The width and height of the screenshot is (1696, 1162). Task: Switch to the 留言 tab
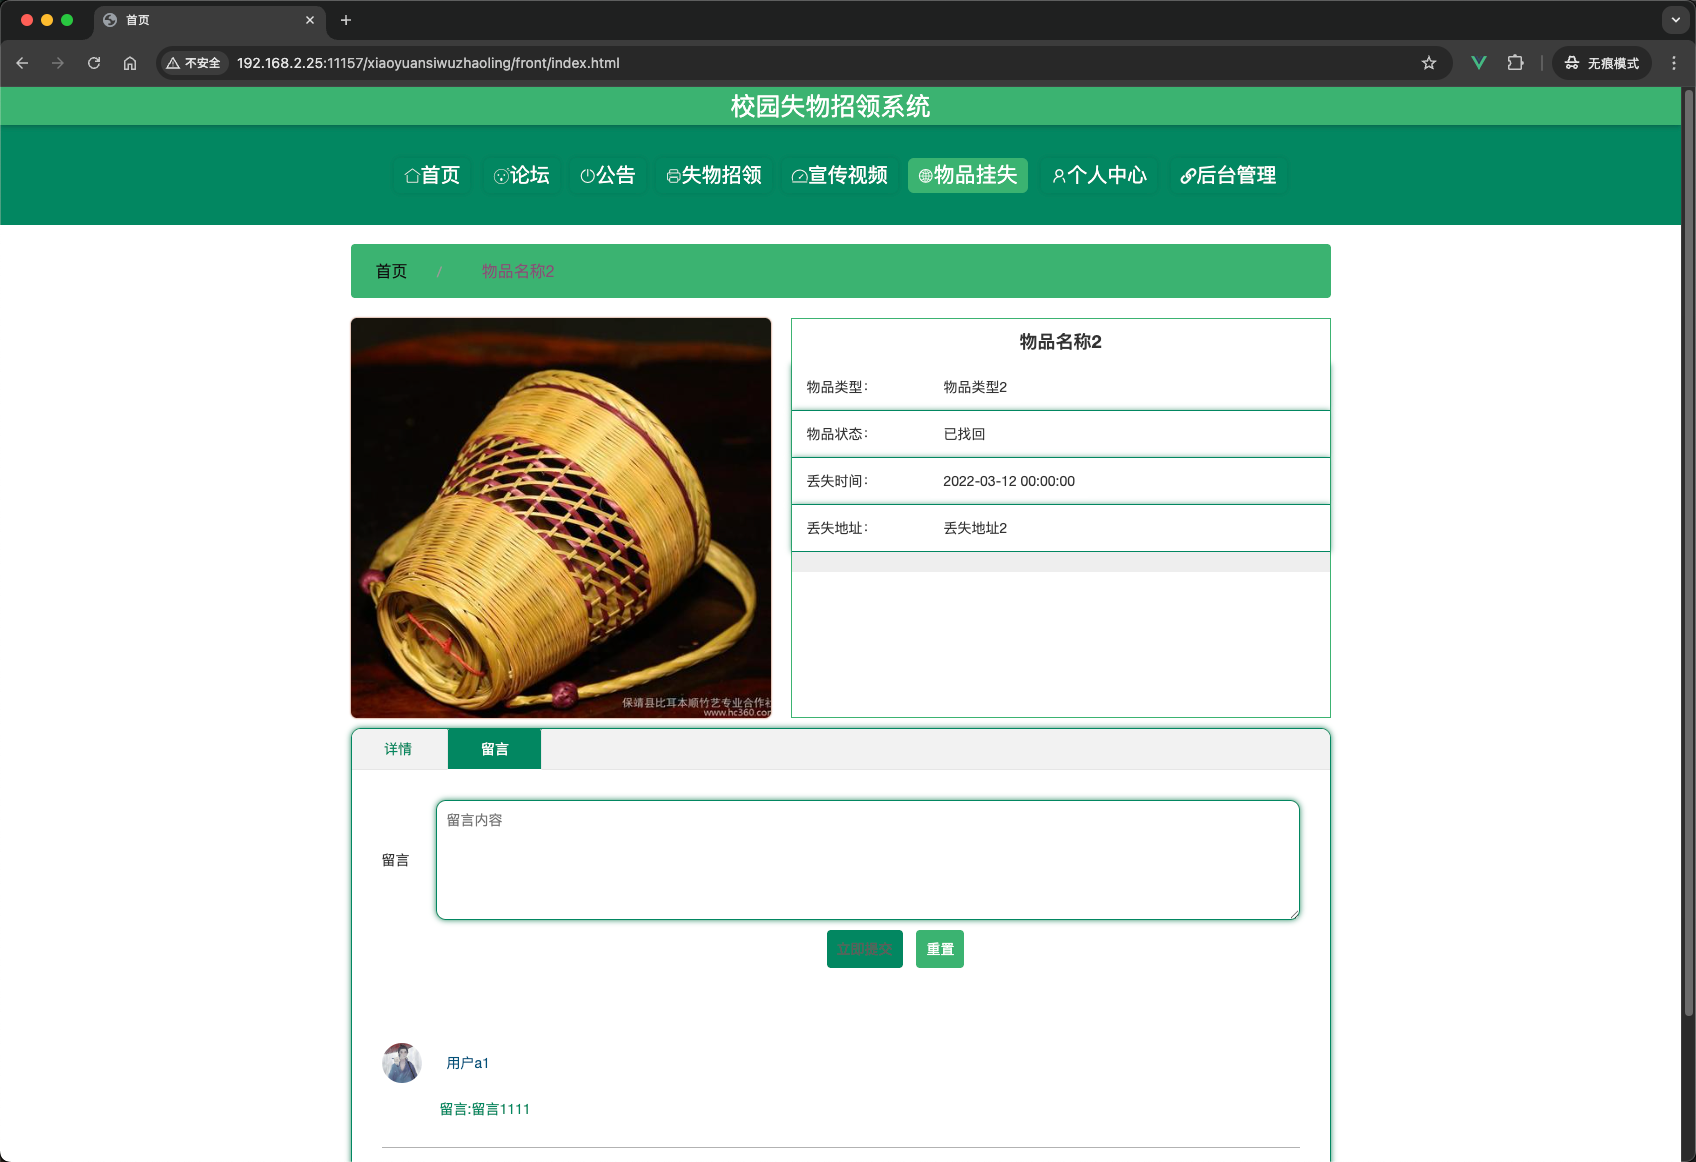pyautogui.click(x=494, y=749)
